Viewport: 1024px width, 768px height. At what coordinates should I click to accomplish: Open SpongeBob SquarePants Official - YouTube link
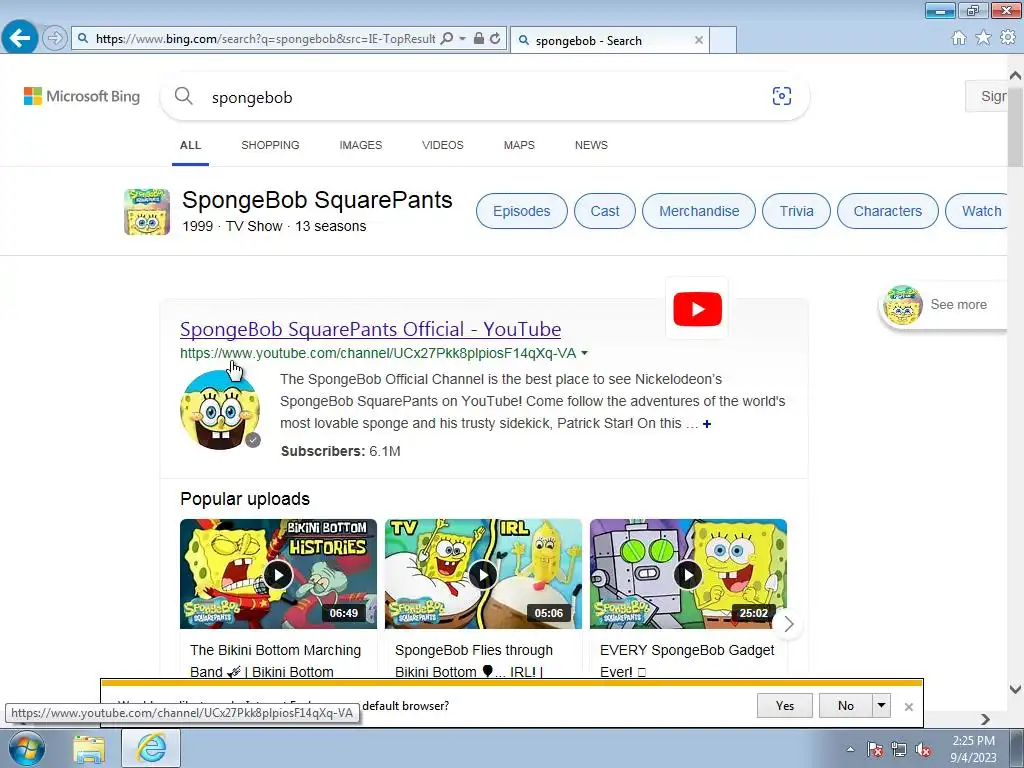[x=370, y=329]
